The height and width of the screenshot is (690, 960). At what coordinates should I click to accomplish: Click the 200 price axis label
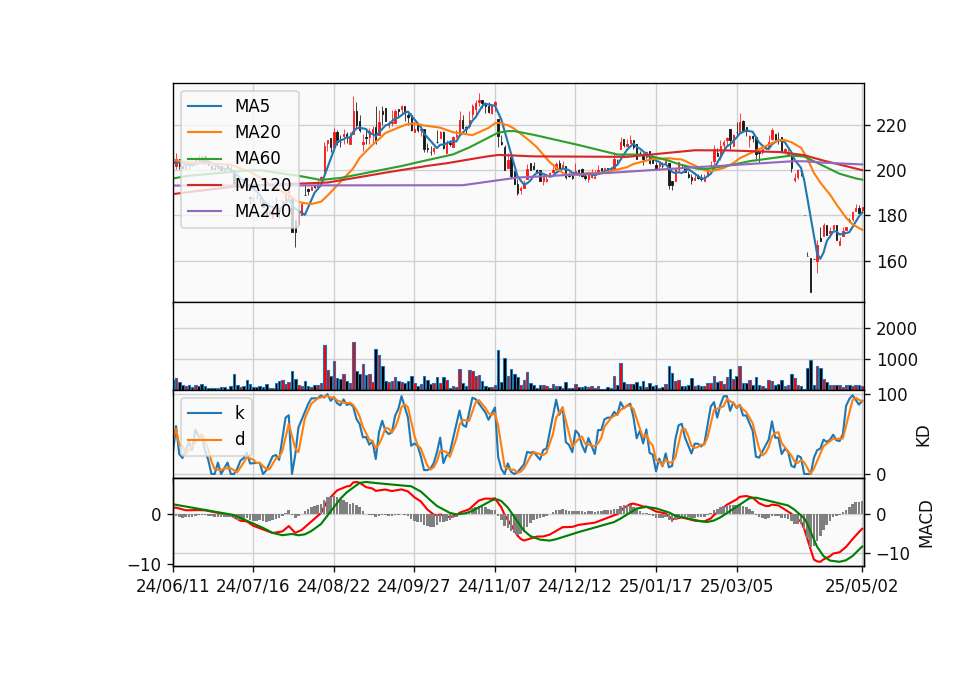click(891, 171)
